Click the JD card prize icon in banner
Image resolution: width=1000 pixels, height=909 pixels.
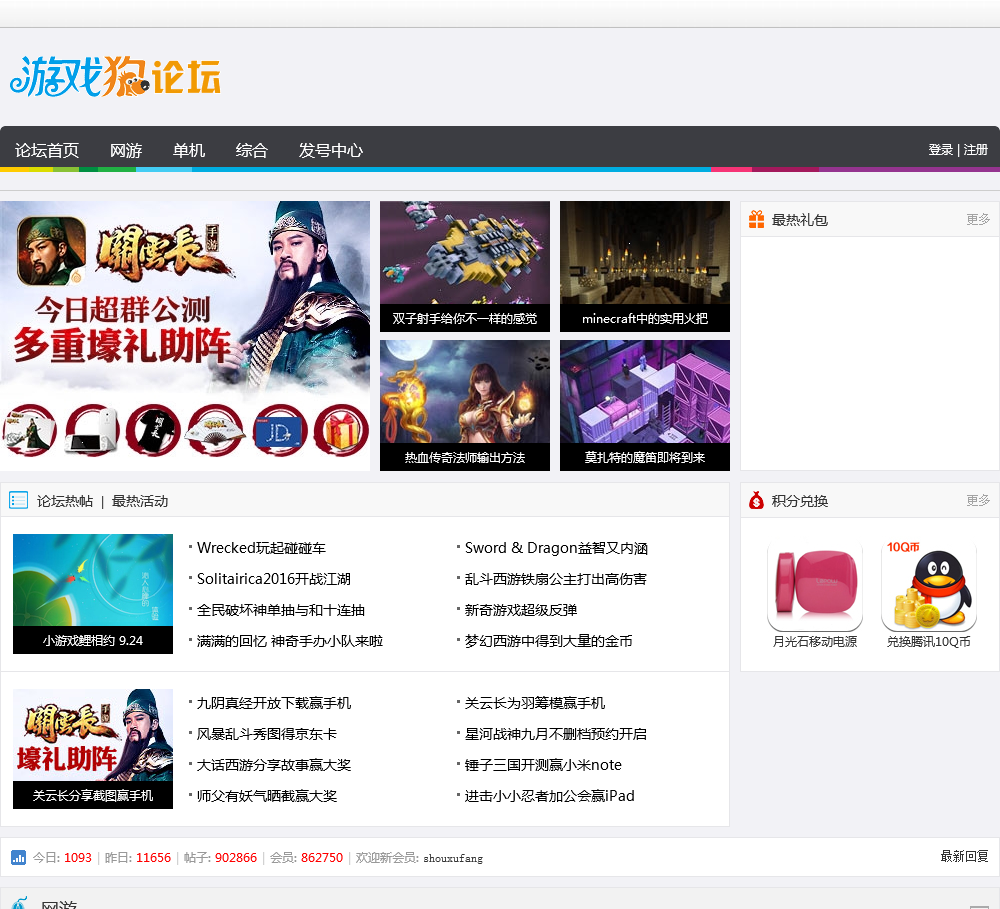[x=278, y=431]
